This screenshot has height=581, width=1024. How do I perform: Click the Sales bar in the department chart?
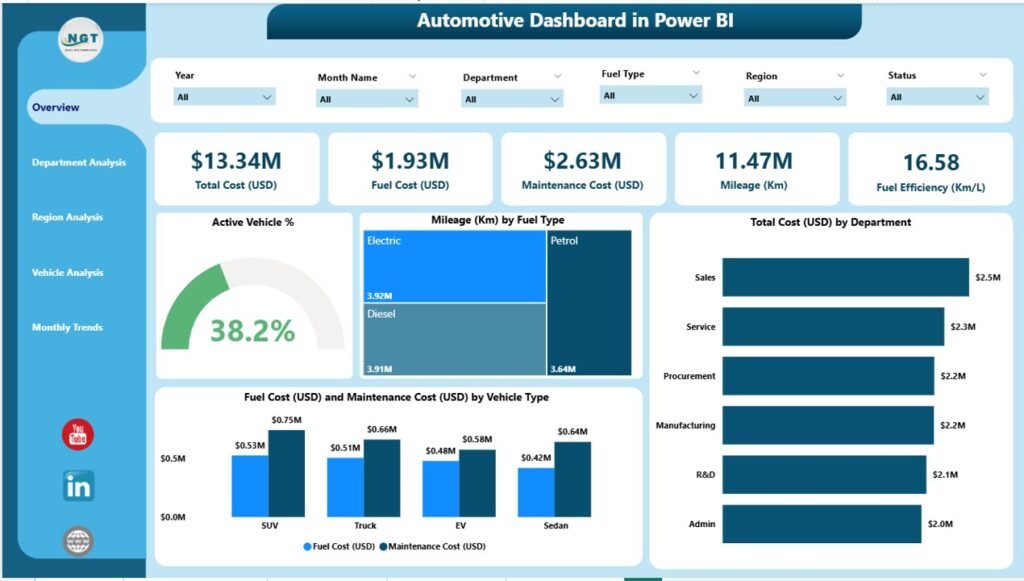click(845, 278)
